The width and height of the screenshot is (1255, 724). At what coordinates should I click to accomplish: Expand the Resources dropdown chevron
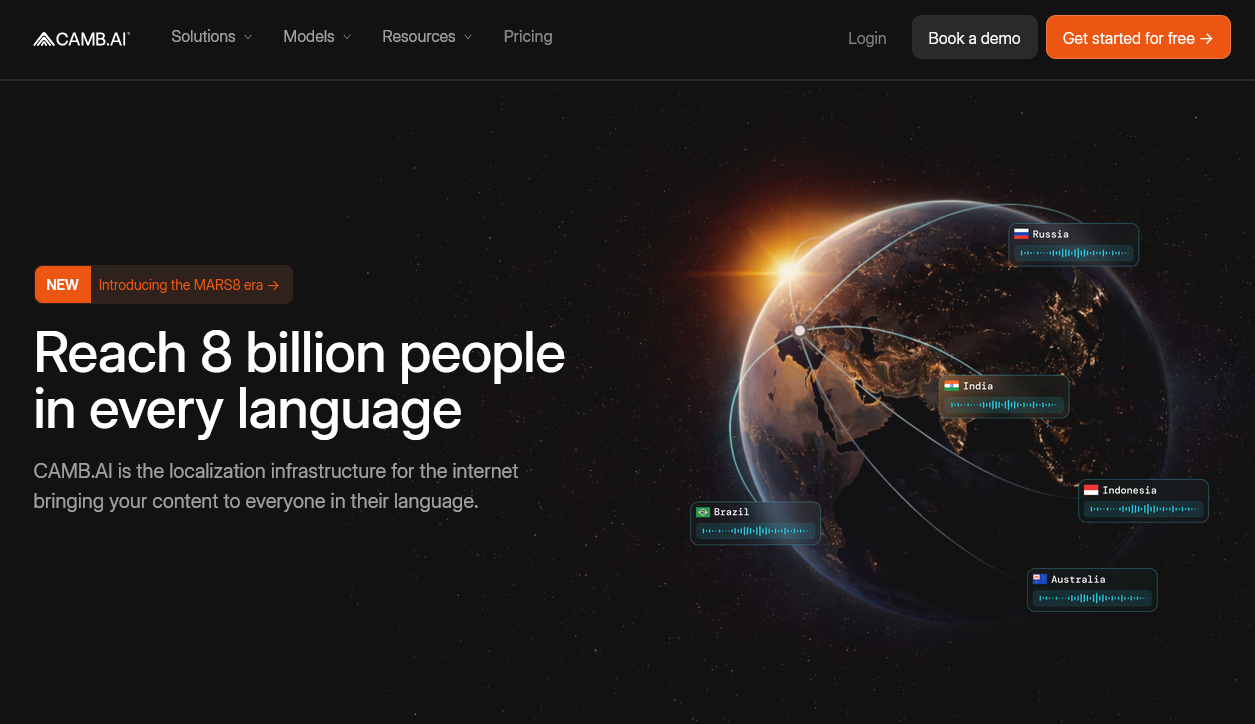click(468, 37)
